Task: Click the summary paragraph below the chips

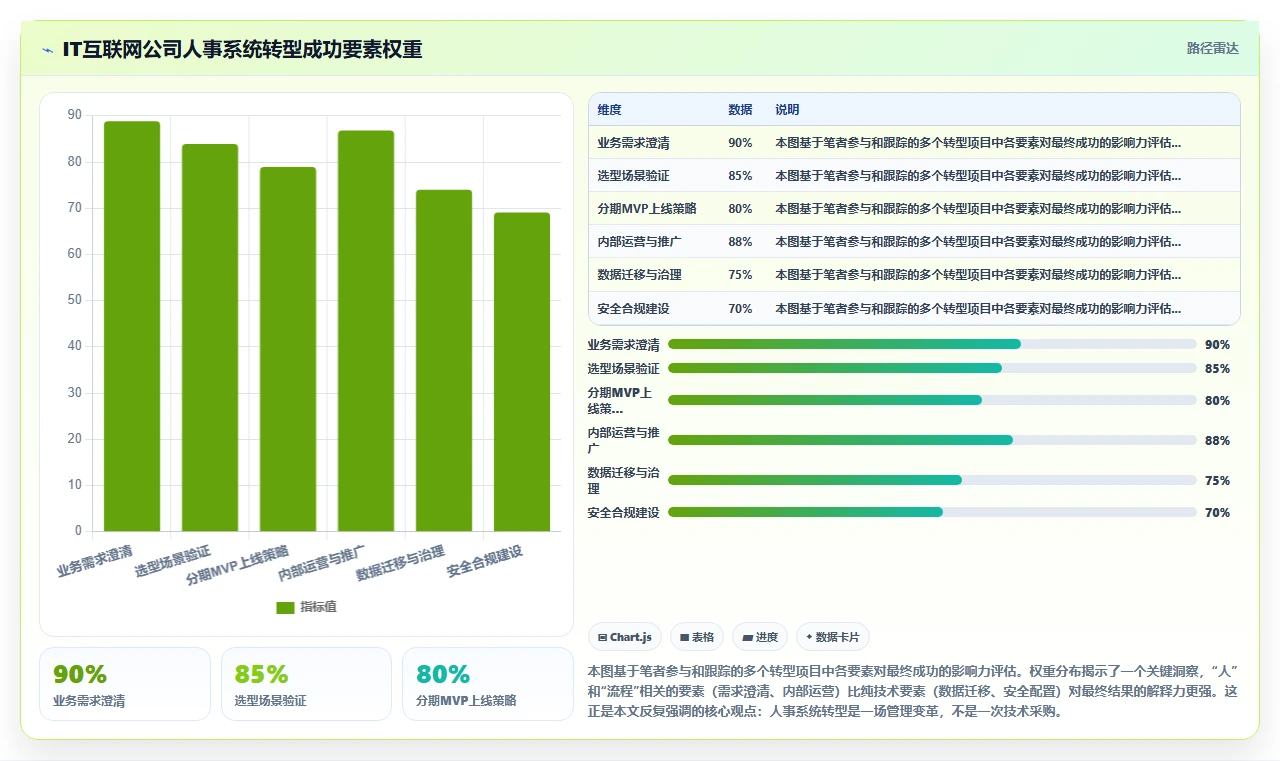Action: click(913, 691)
